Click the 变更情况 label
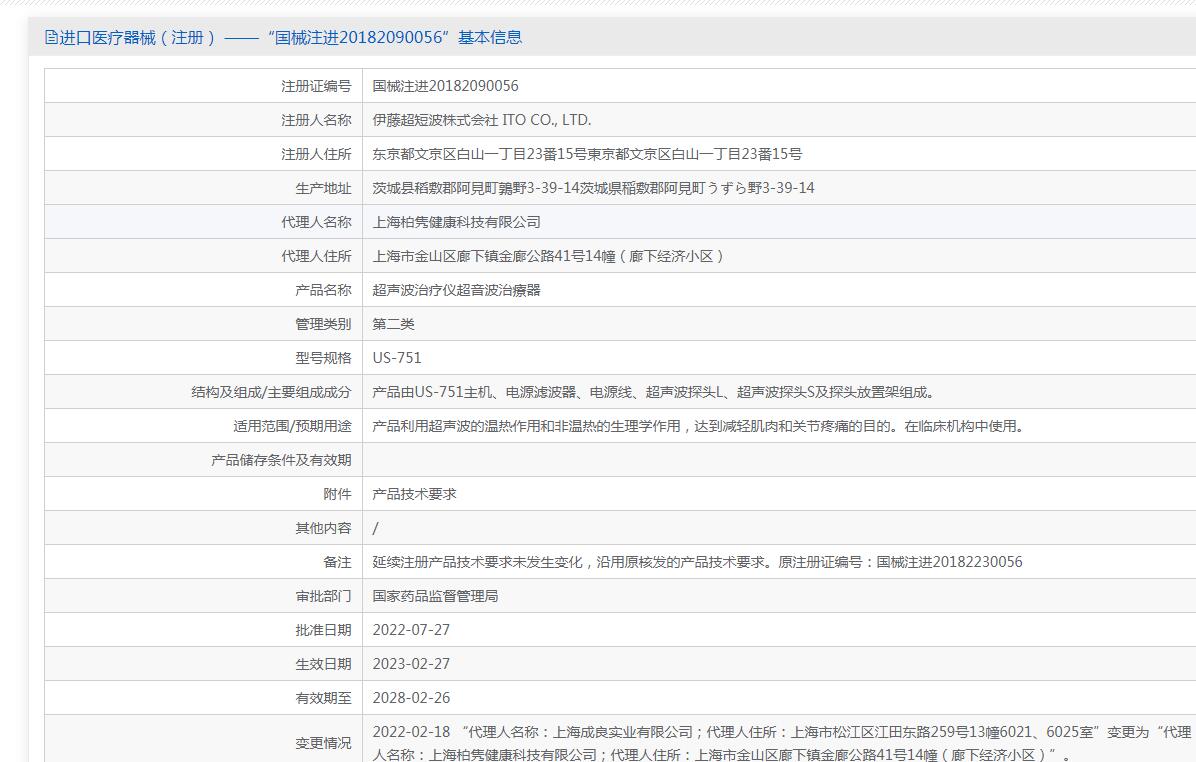 tap(323, 743)
